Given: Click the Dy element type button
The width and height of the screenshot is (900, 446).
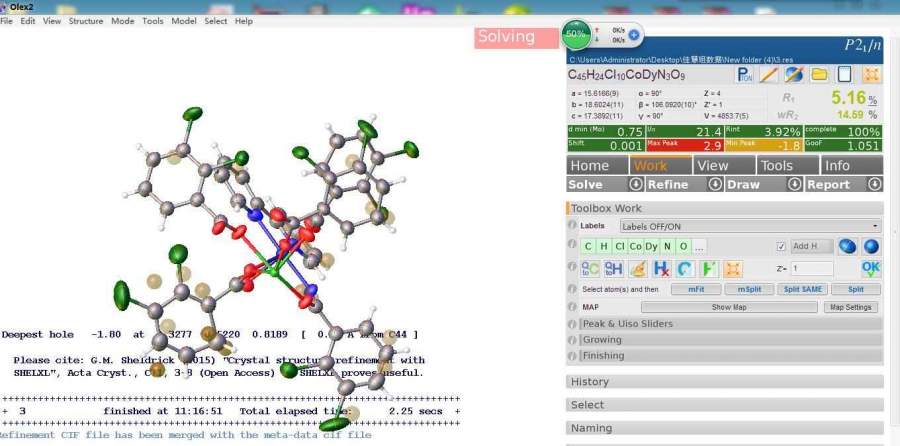Looking at the screenshot, I should point(651,246).
